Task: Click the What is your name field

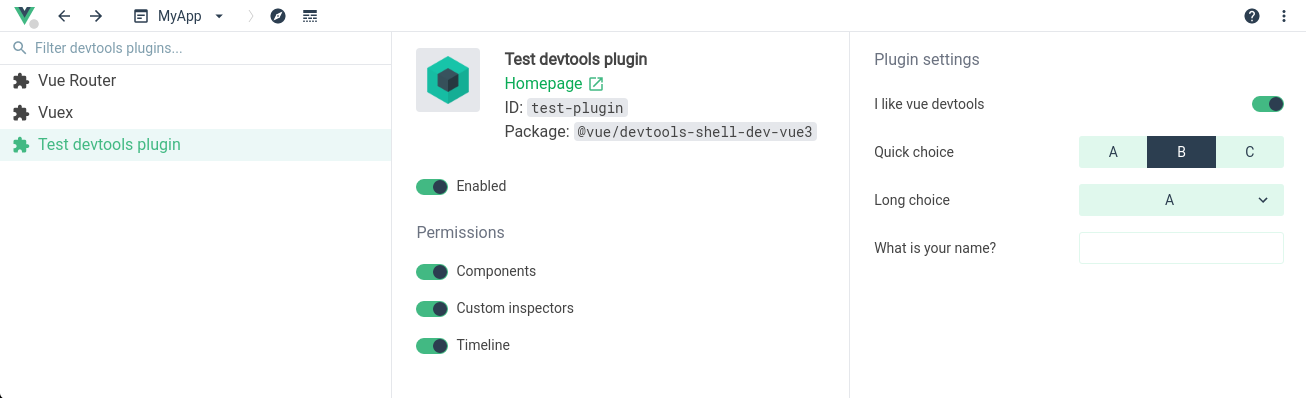Action: coord(1181,248)
